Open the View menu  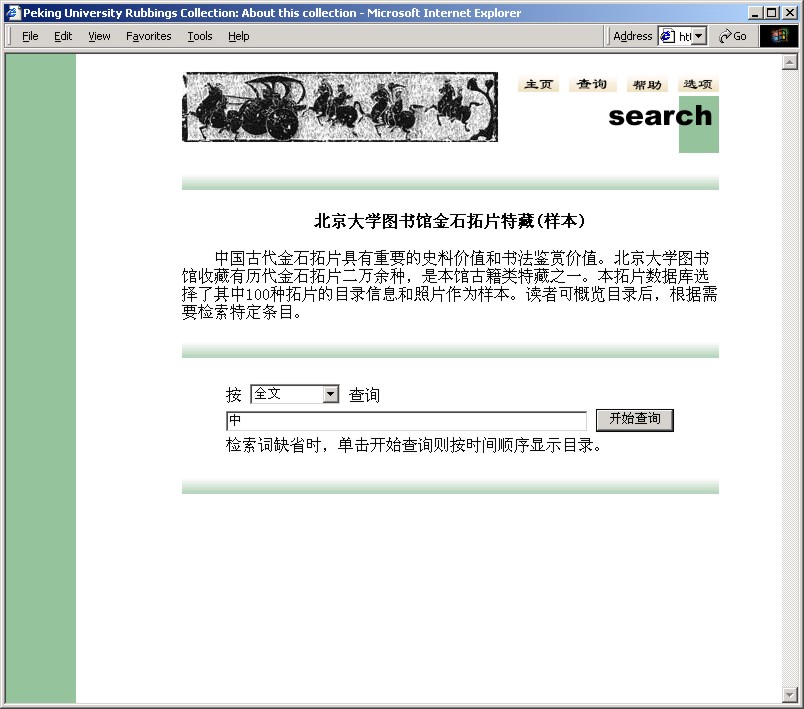pyautogui.click(x=99, y=36)
